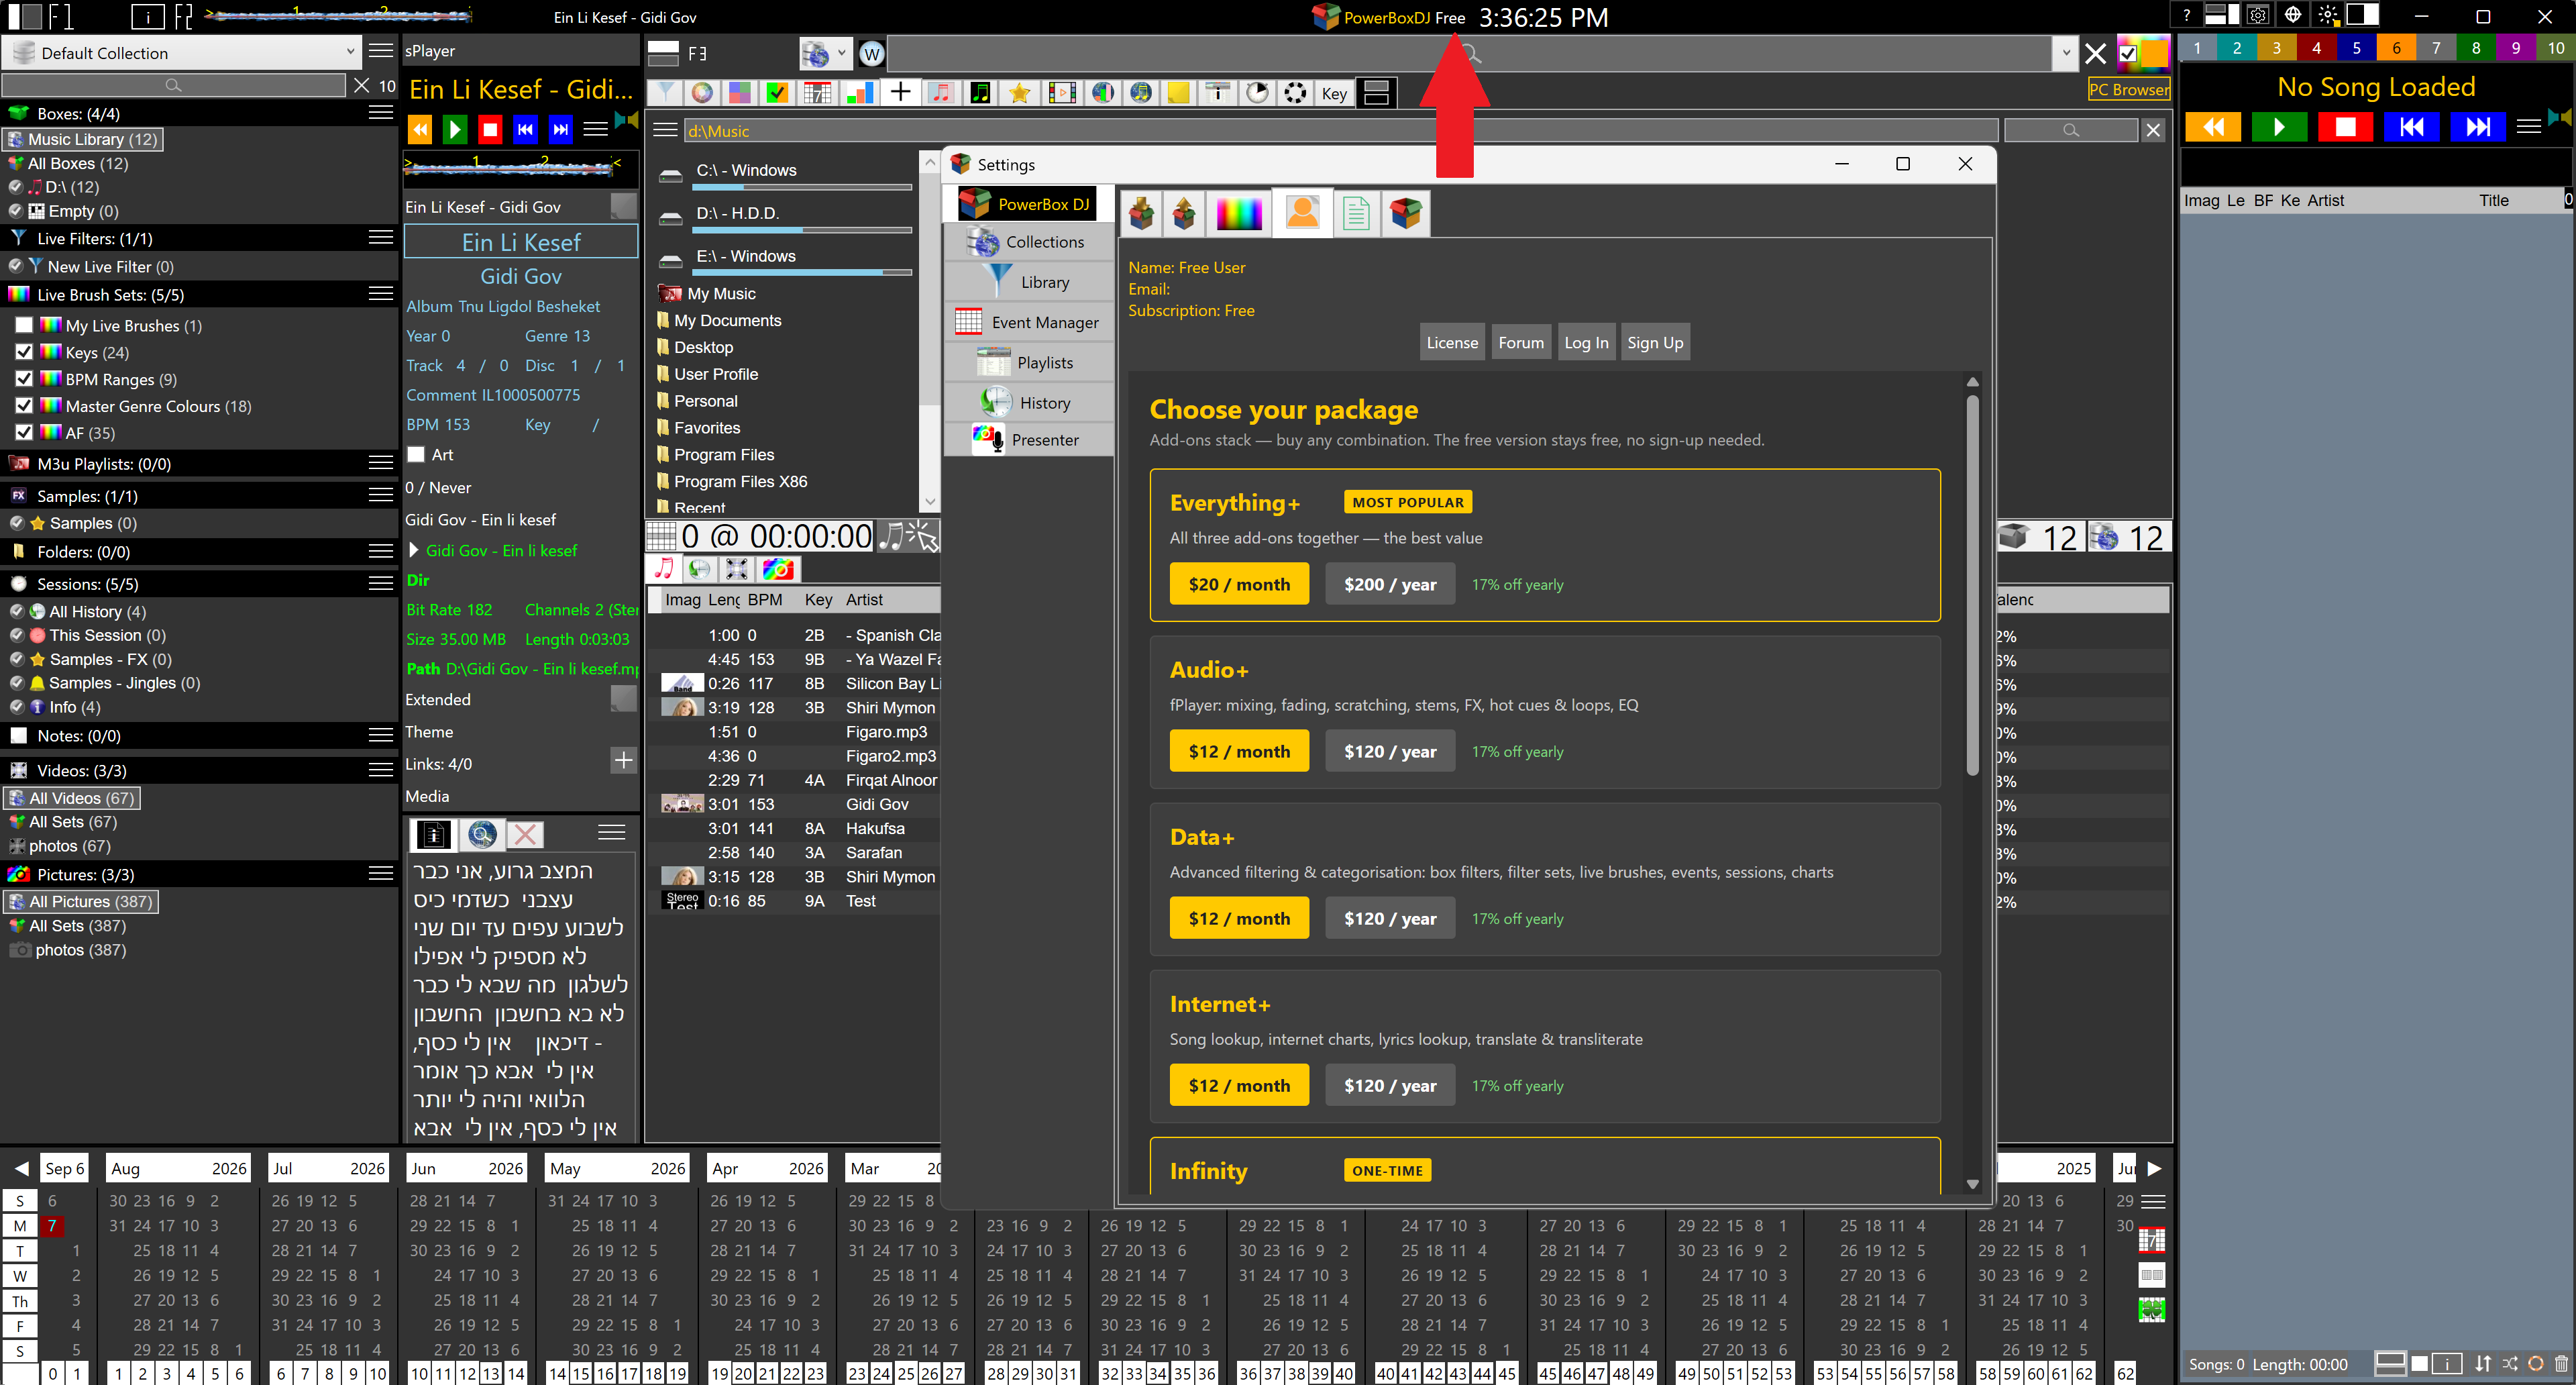
Task: Click the Sign Up button
Action: pyautogui.click(x=1655, y=342)
